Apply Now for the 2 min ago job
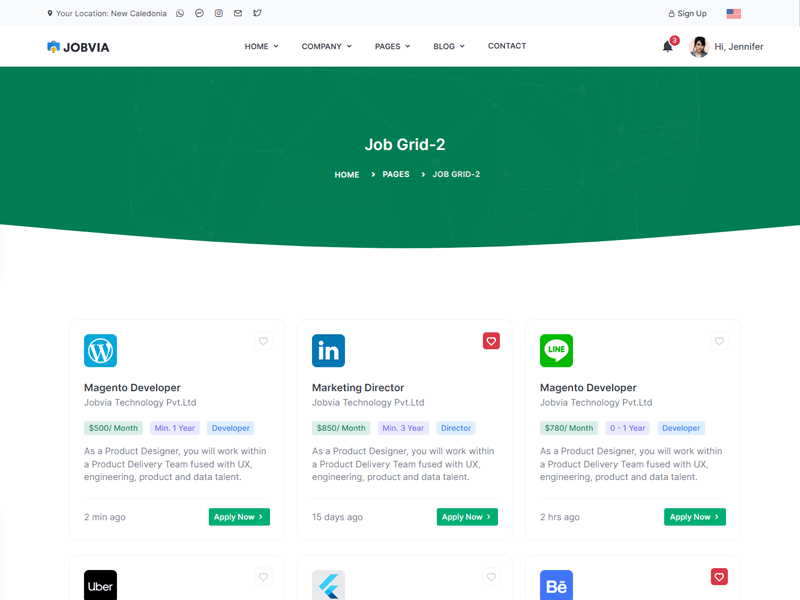Viewport: 800px width, 600px height. tap(239, 517)
